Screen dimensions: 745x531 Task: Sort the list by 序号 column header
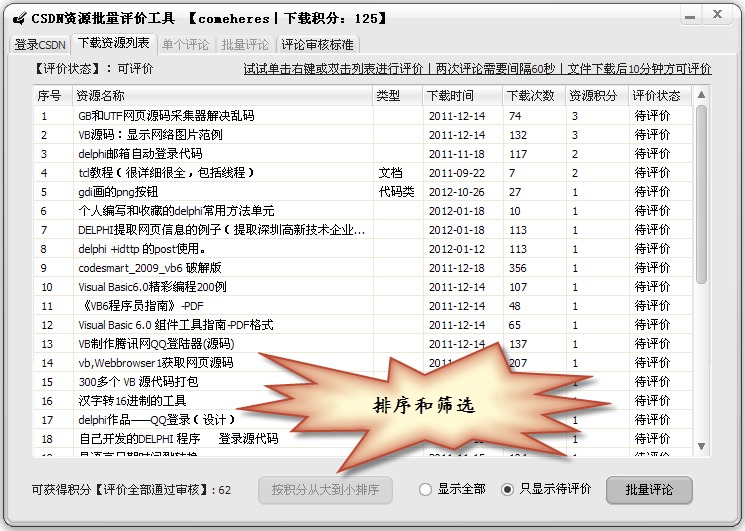[x=53, y=95]
